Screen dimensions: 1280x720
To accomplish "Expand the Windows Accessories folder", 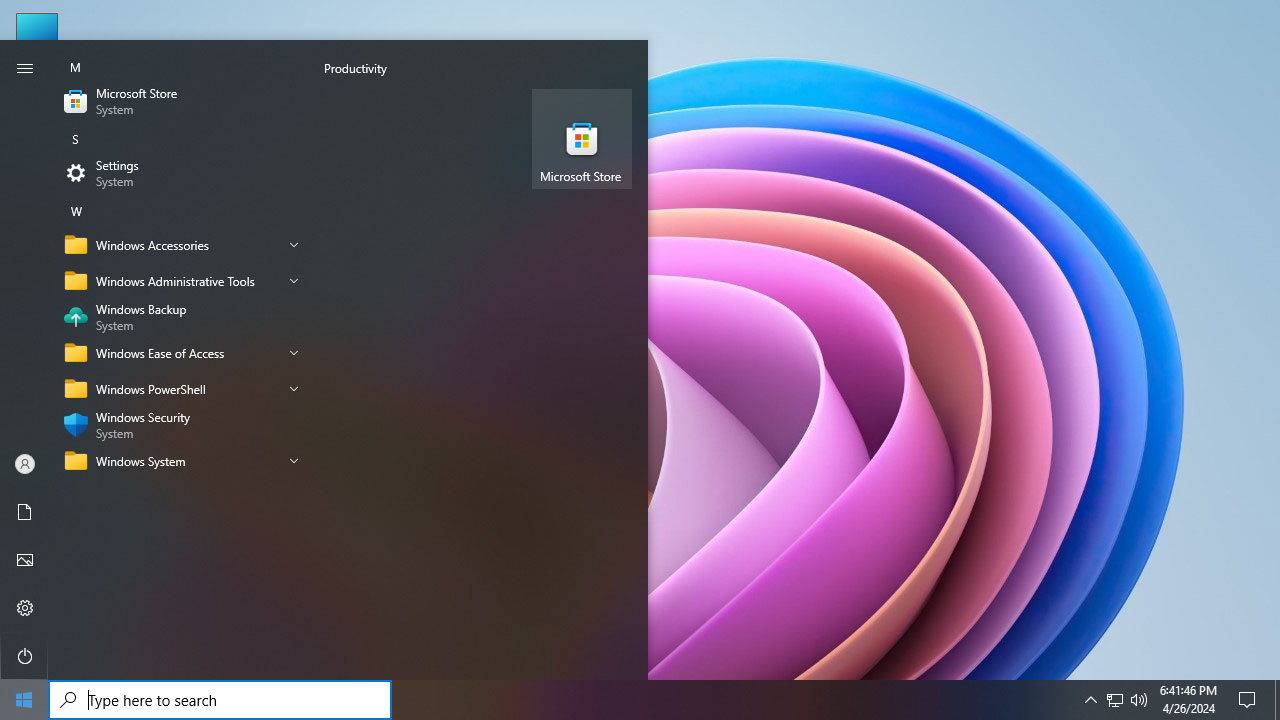I will 182,245.
